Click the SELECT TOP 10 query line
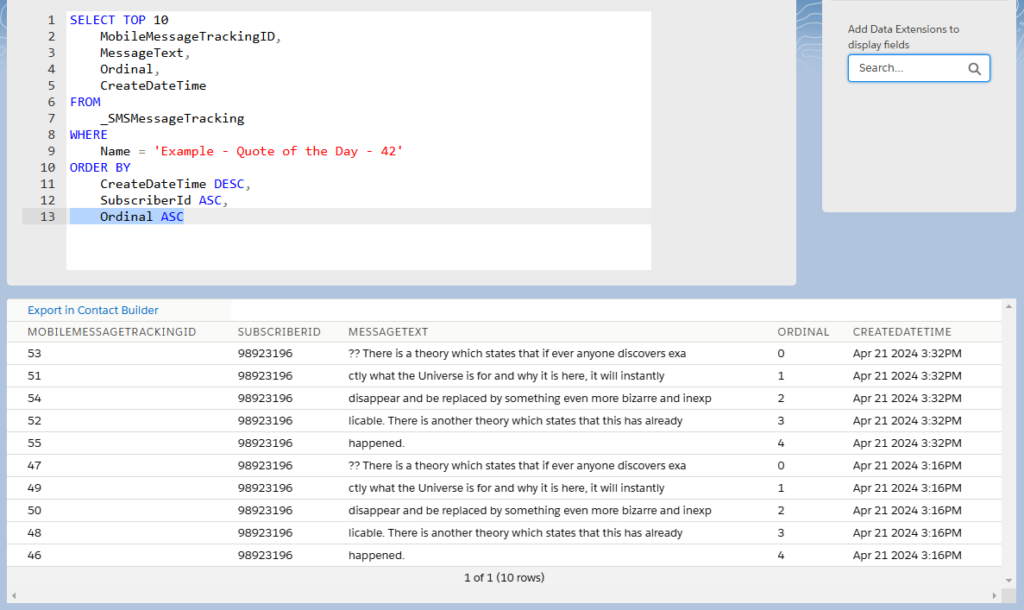Viewport: 1024px width, 610px height. pyautogui.click(x=118, y=20)
